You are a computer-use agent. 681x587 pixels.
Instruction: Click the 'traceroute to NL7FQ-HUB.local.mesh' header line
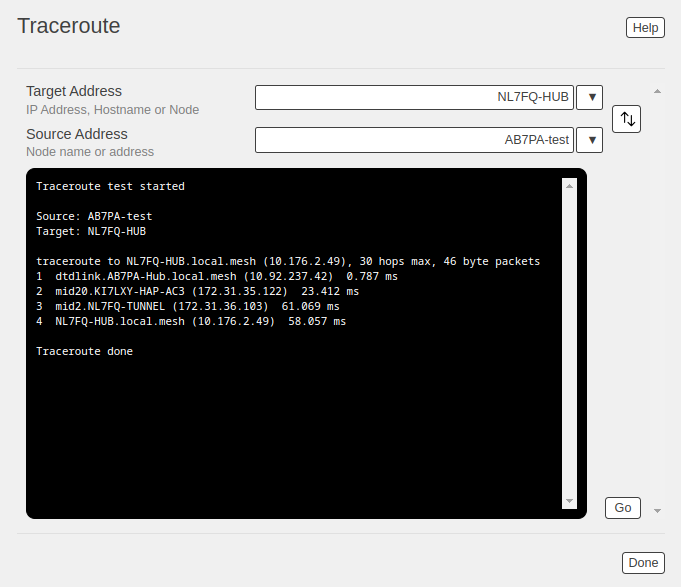pos(288,261)
